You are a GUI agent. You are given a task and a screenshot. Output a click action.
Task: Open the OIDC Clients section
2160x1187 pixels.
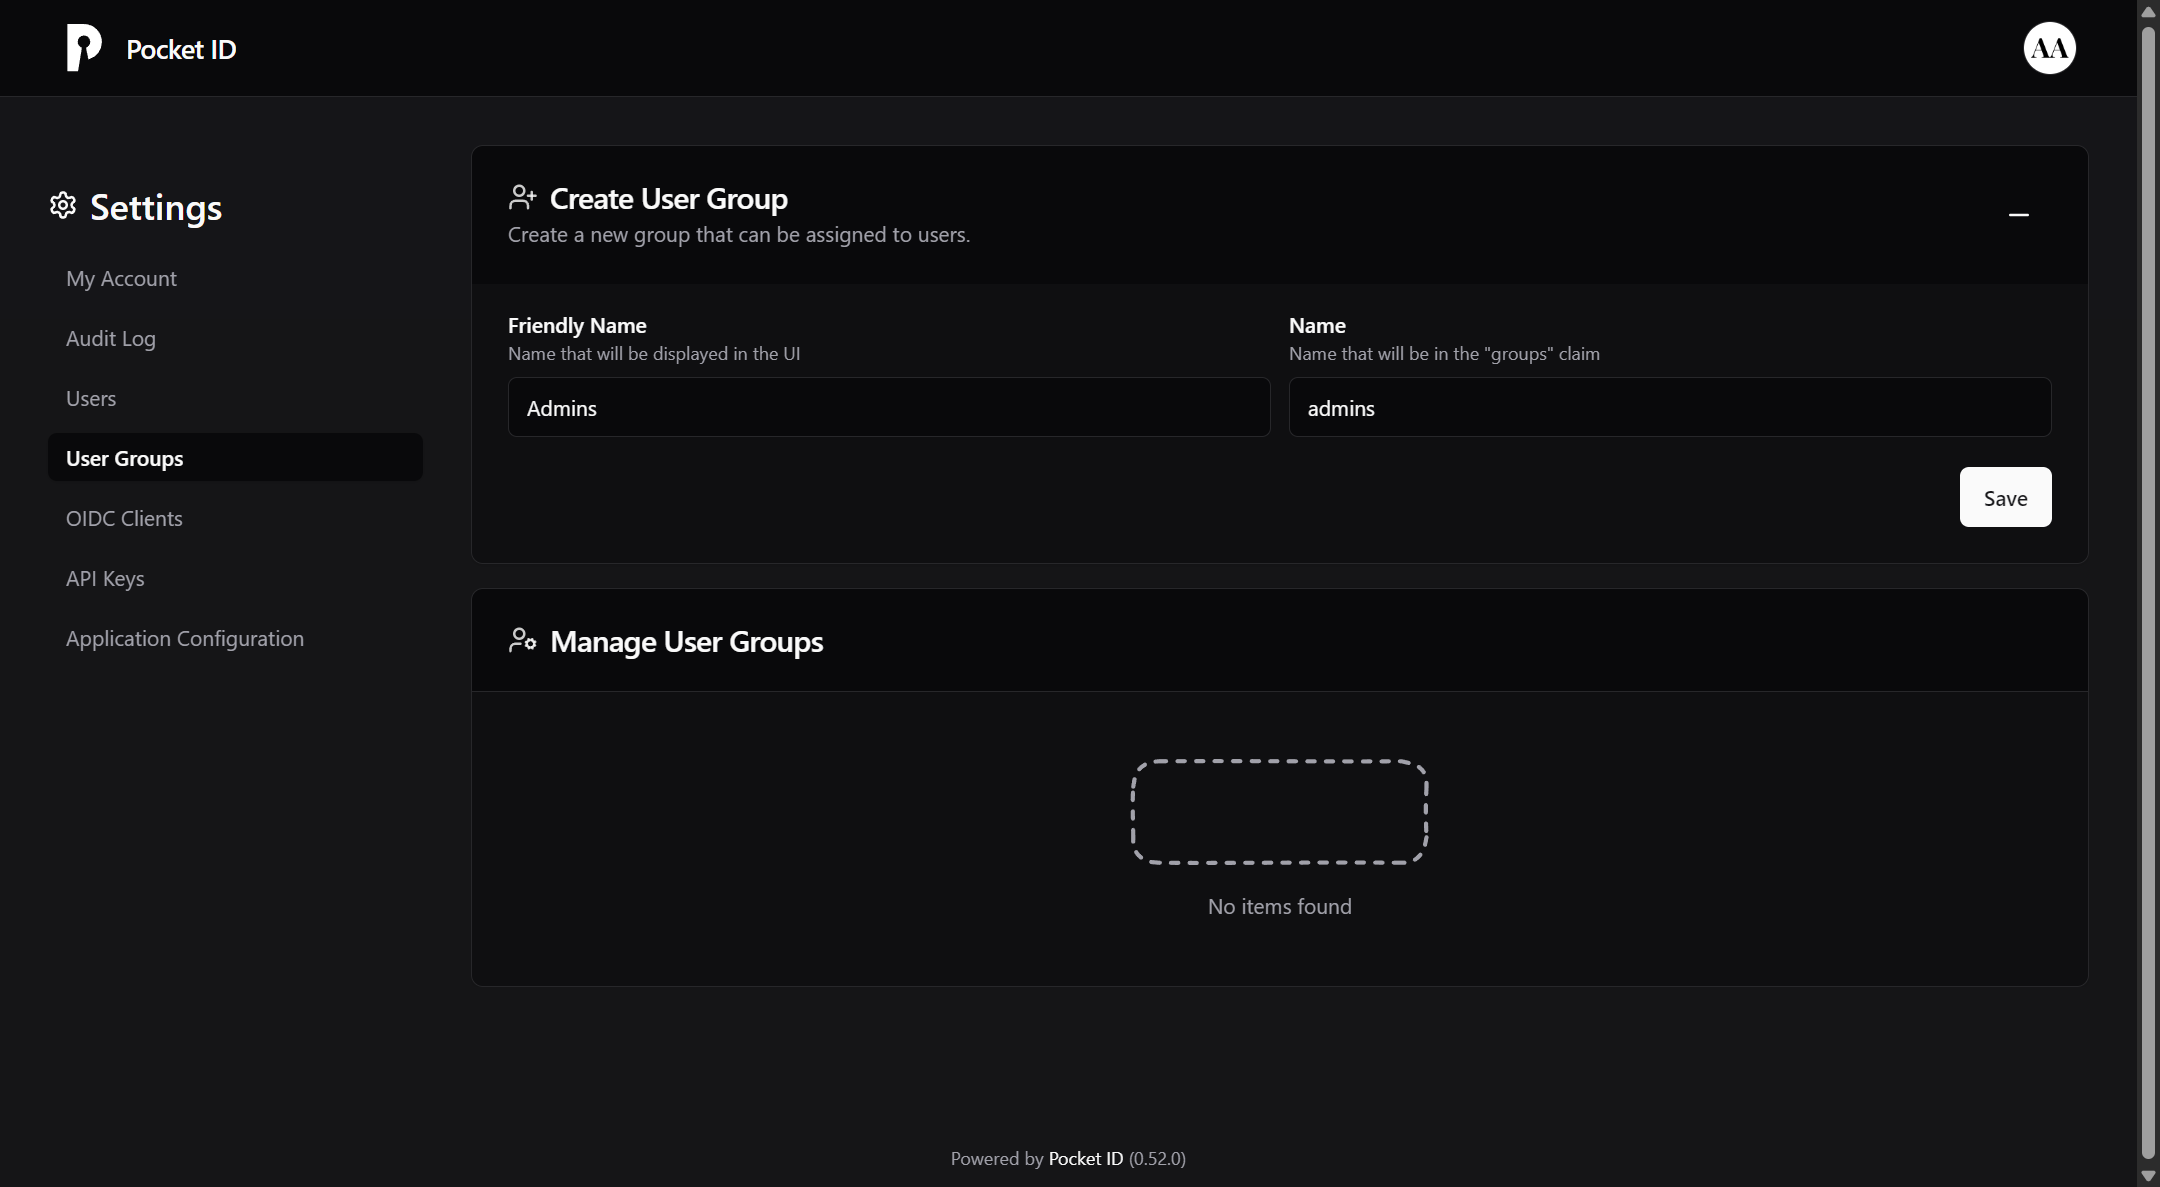point(123,518)
